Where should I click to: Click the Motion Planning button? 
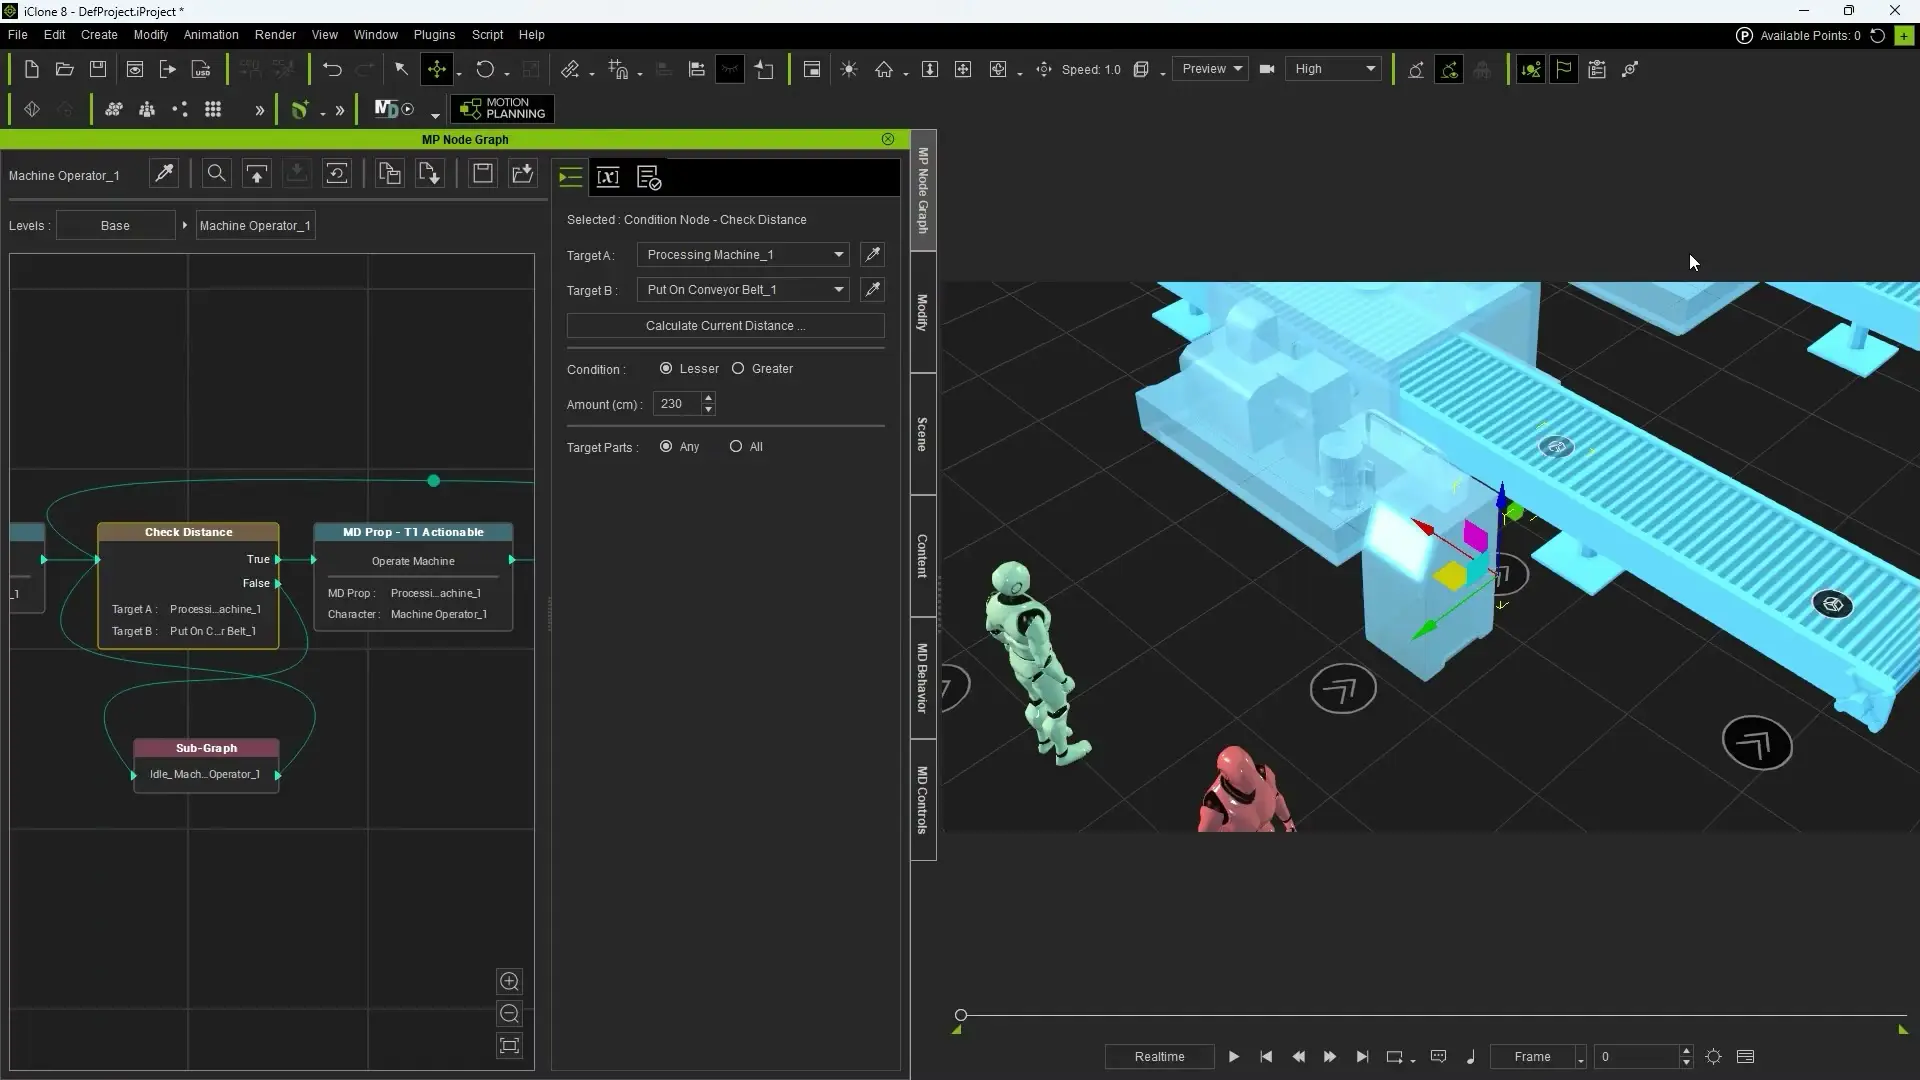(x=502, y=108)
